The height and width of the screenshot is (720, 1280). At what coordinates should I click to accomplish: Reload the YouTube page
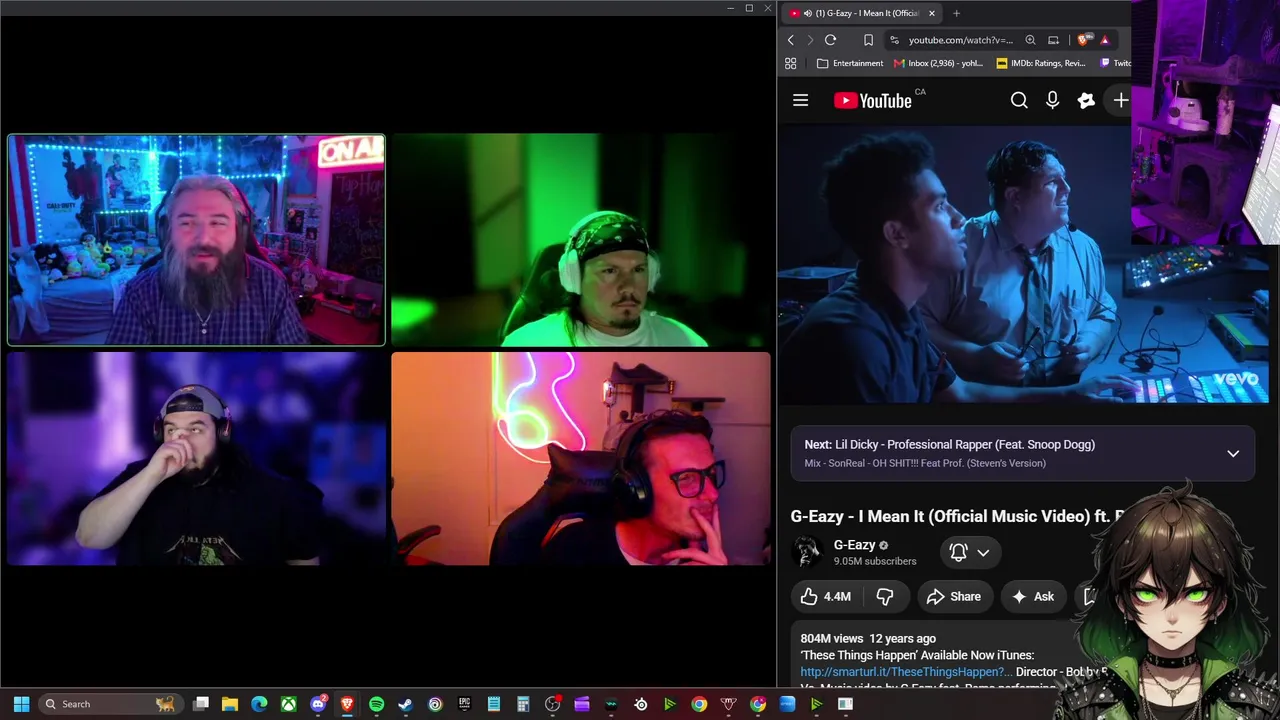click(830, 40)
